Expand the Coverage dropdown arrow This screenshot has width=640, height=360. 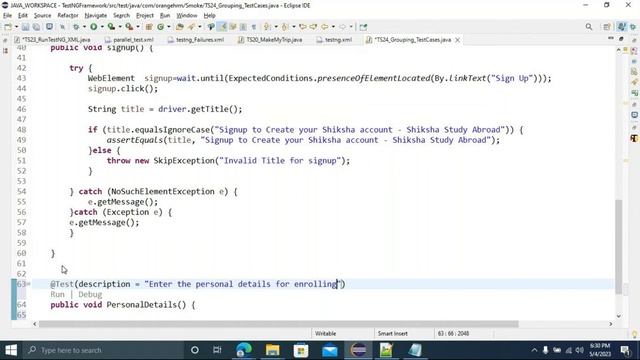120,27
